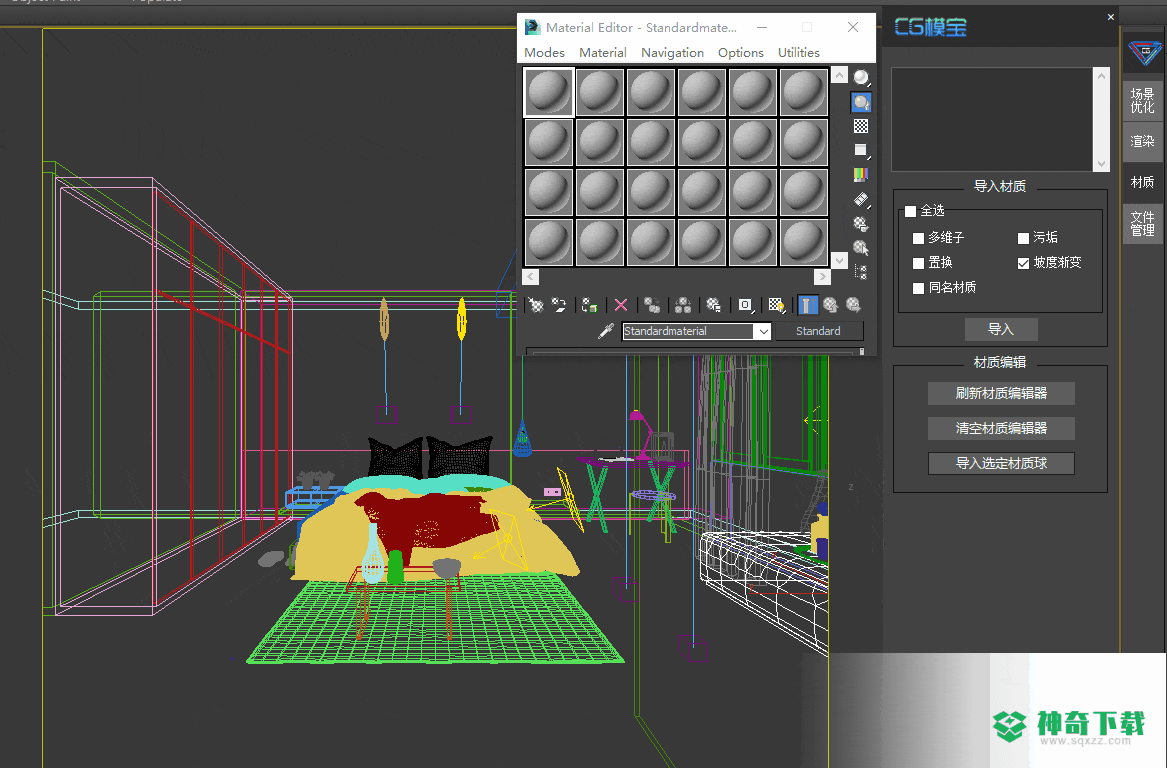1167x768 pixels.
Task: Click the Go to Parent icon
Action: 831,305
